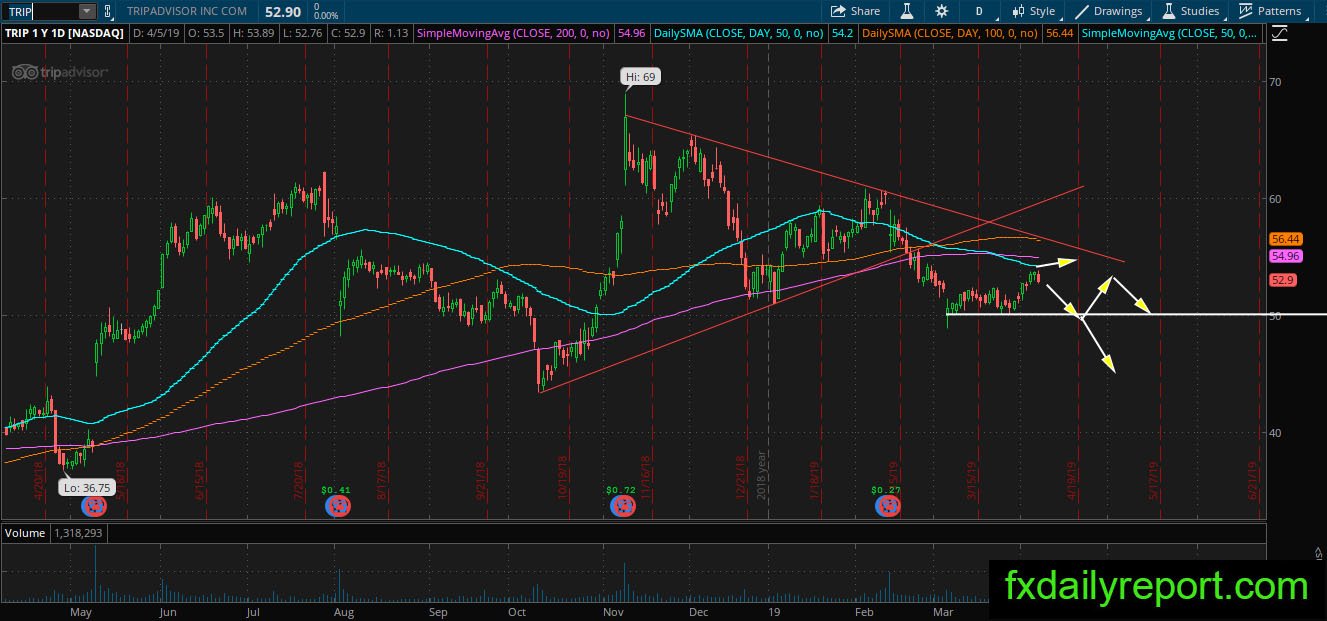Click the May month label on time axis
The width and height of the screenshot is (1327, 621).
82,610
